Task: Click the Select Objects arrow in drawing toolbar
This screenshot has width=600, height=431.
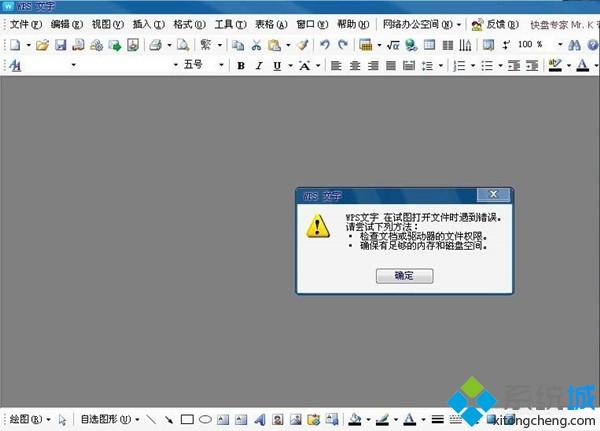Action: (62, 420)
